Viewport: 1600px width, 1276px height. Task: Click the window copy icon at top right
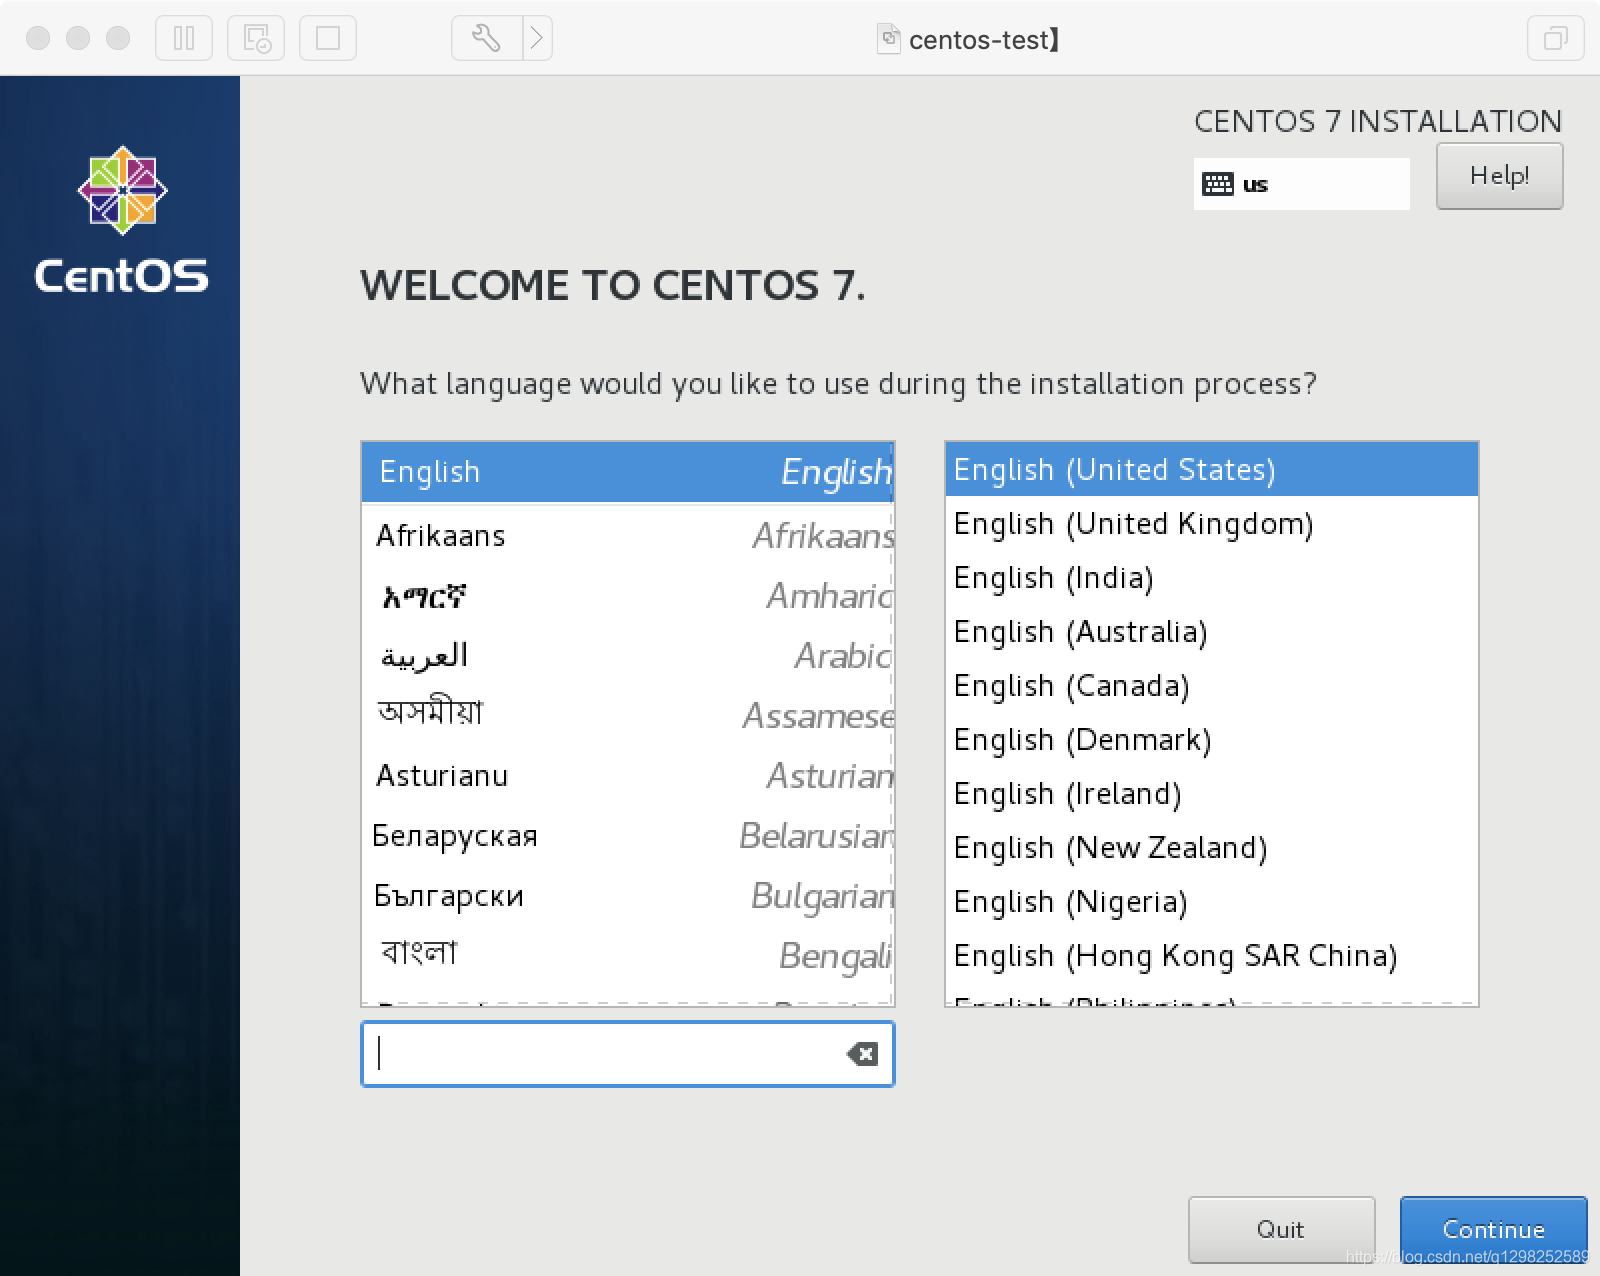click(x=1556, y=39)
